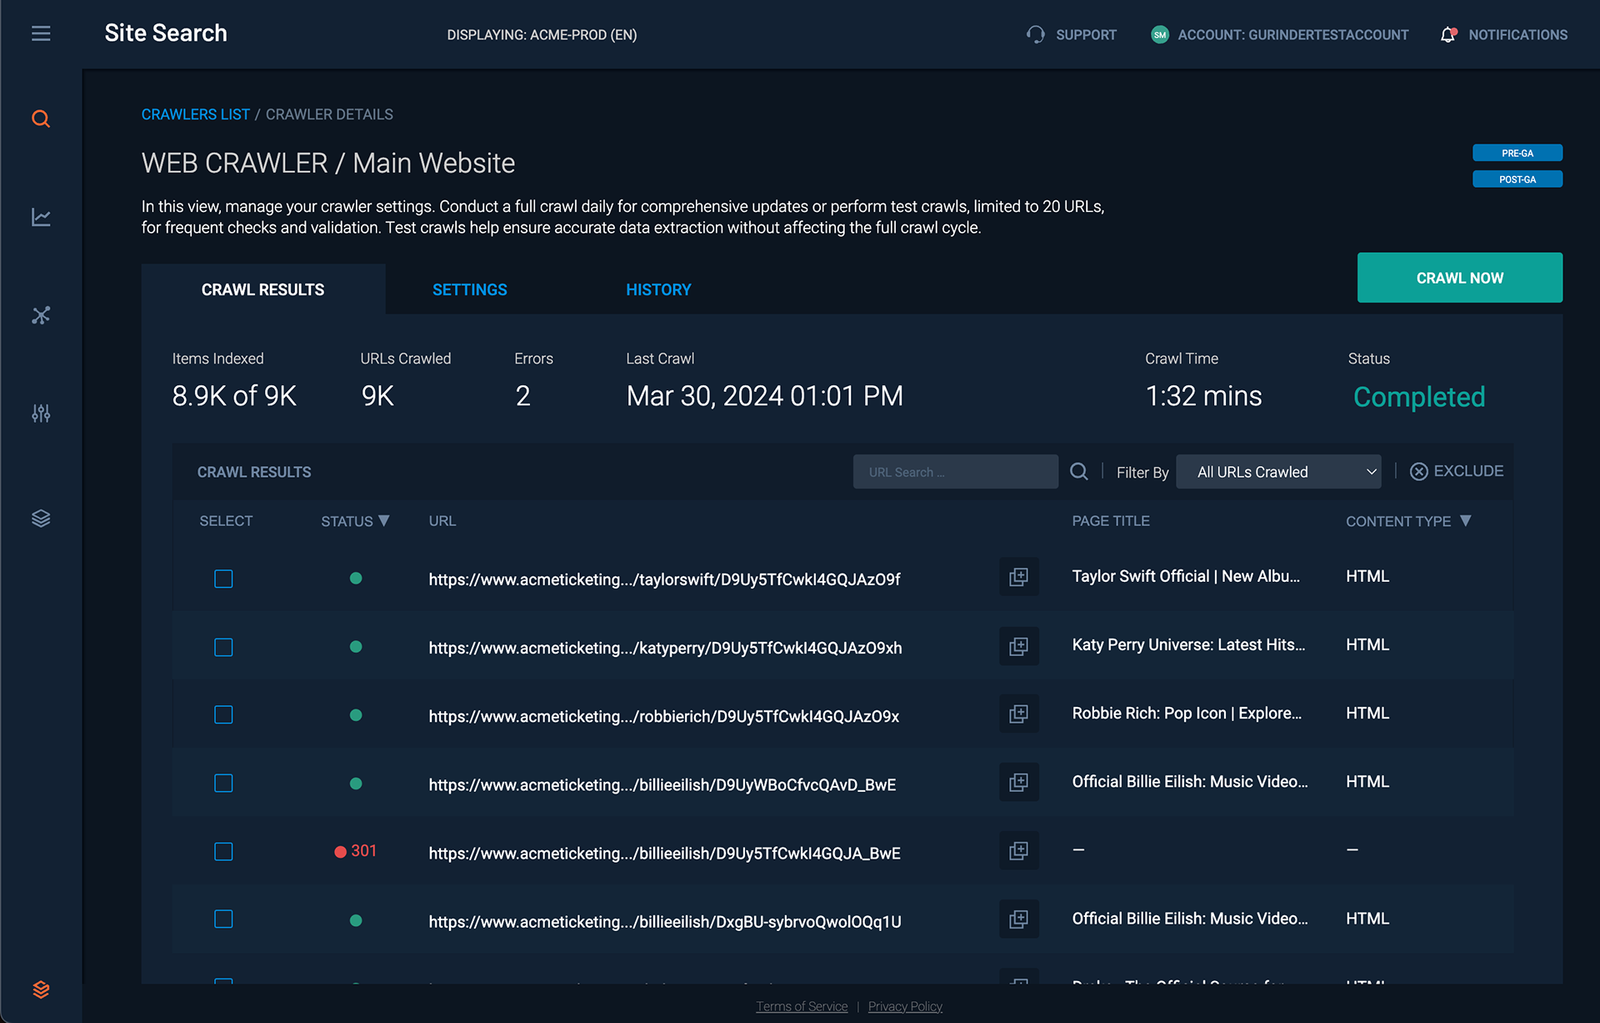
Task: Click the support headset icon
Action: tap(1035, 34)
